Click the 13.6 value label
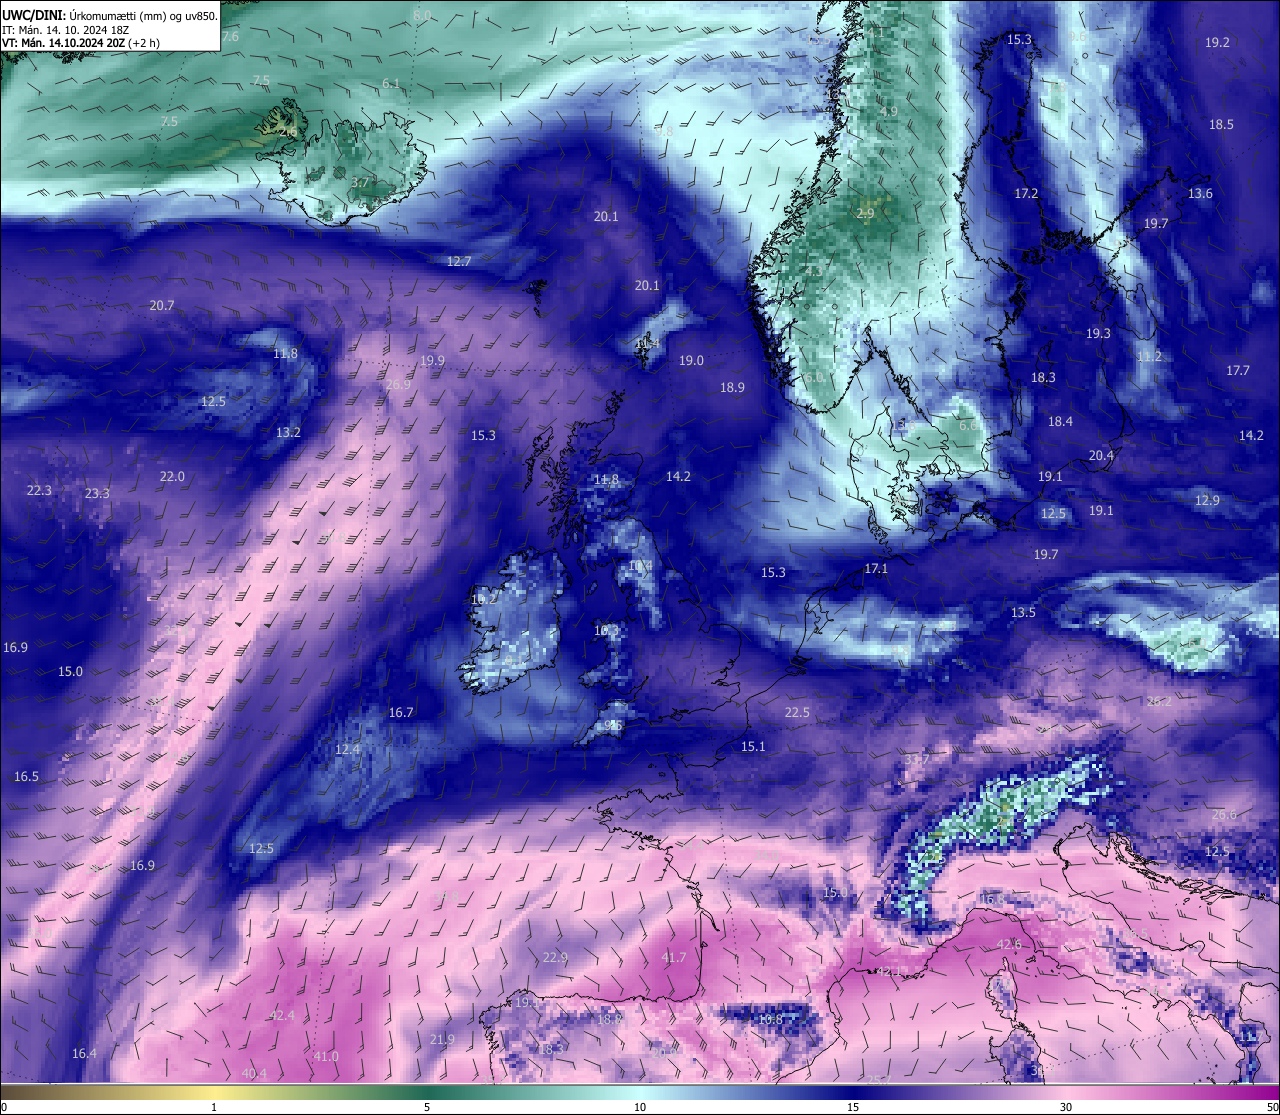The width and height of the screenshot is (1280, 1115). (x=1200, y=193)
